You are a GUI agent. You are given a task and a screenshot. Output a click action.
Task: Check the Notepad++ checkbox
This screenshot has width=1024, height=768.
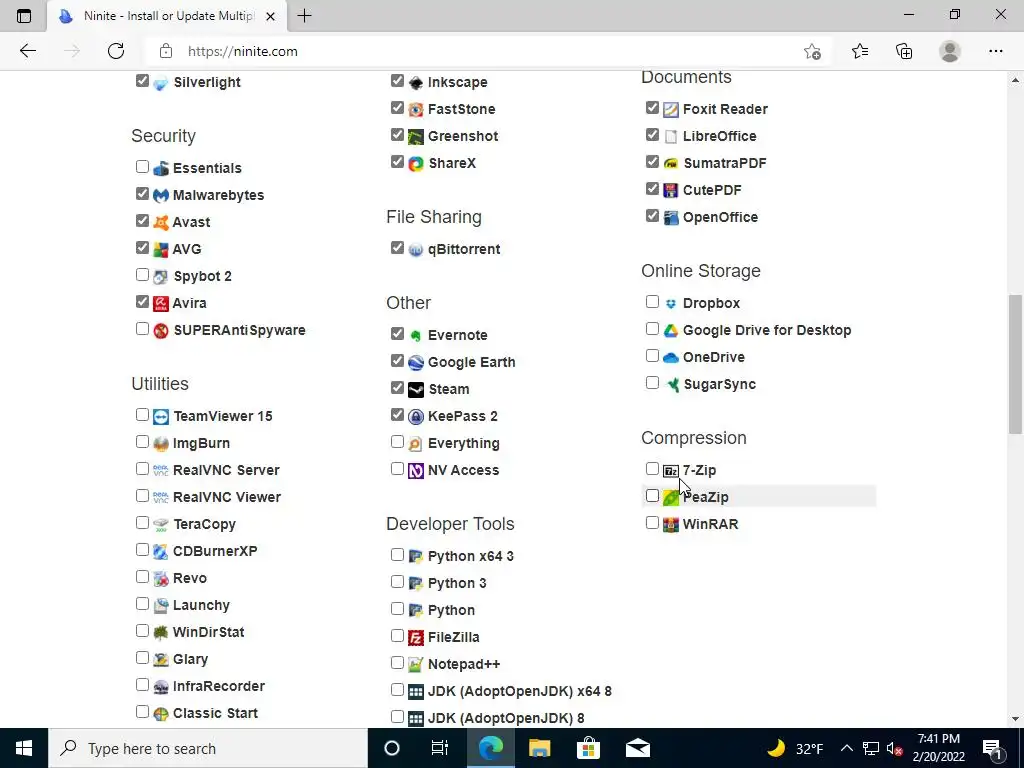tap(397, 662)
